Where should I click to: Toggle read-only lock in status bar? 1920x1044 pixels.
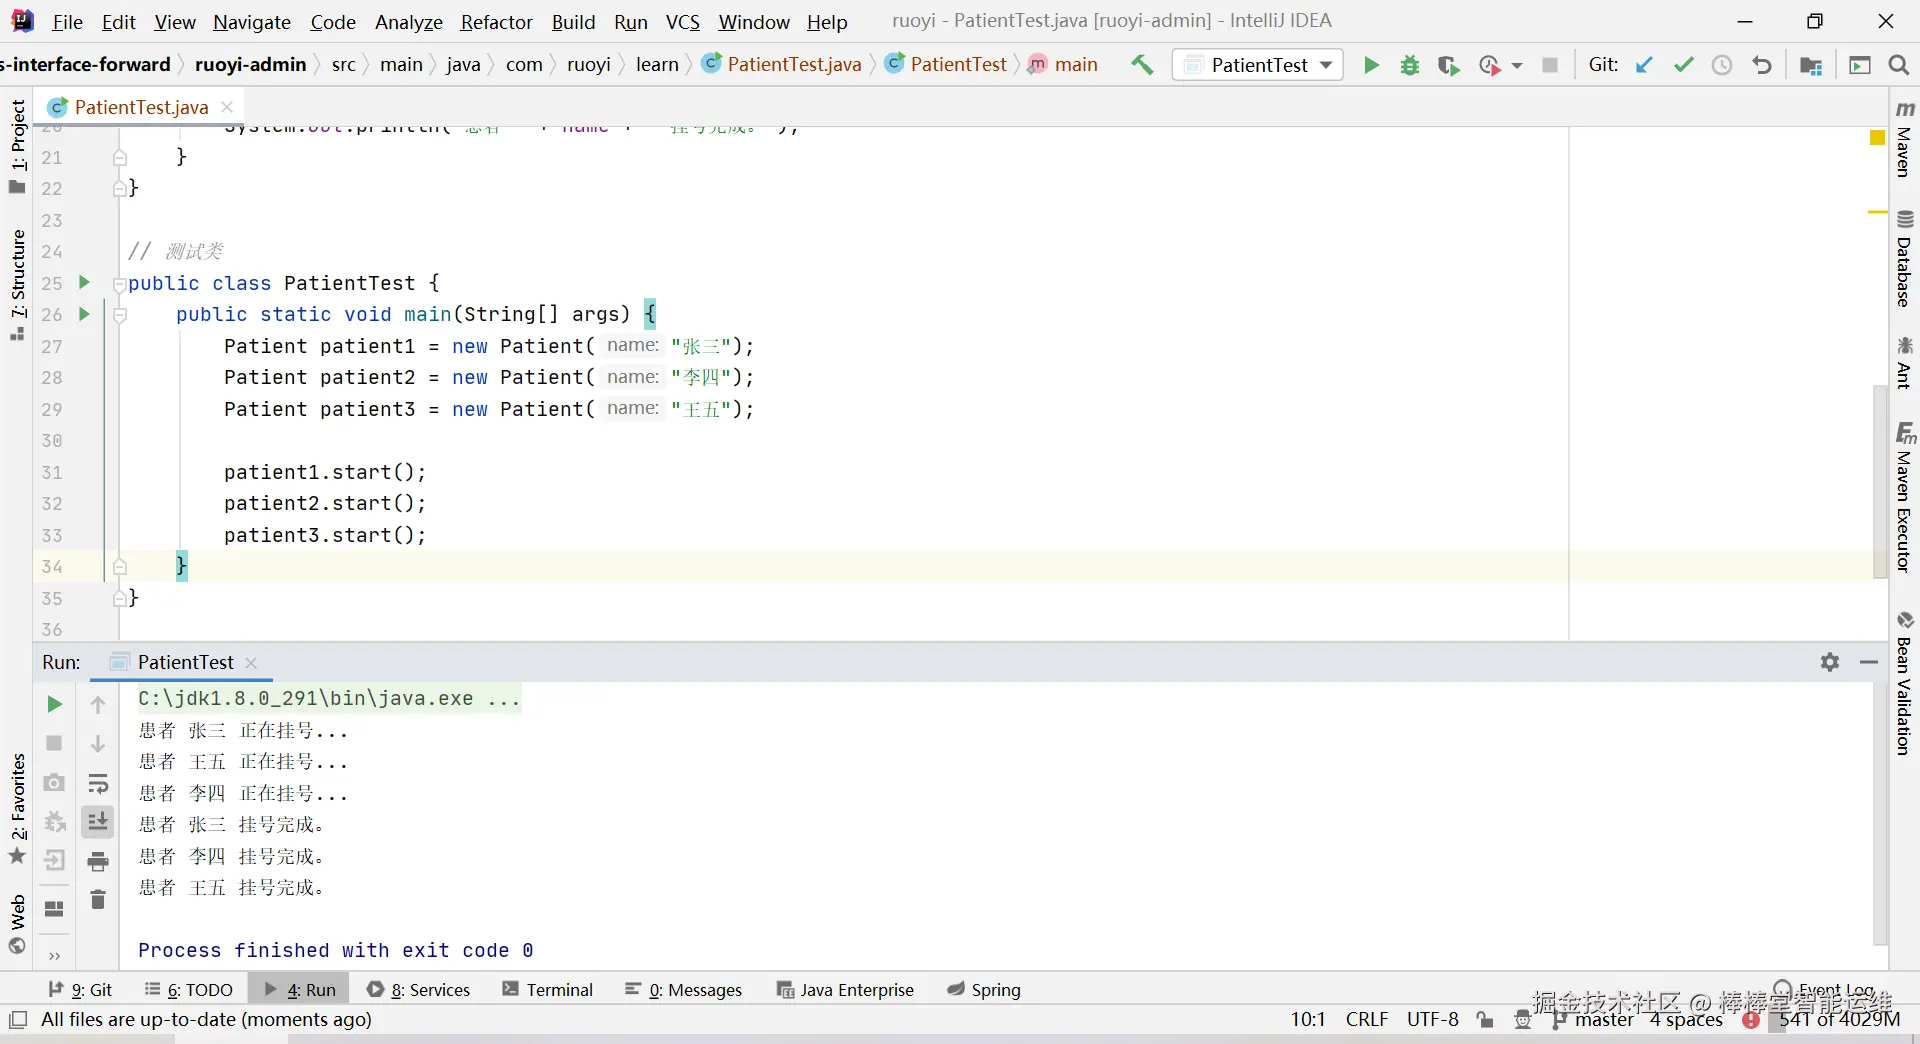[x=1485, y=1020]
